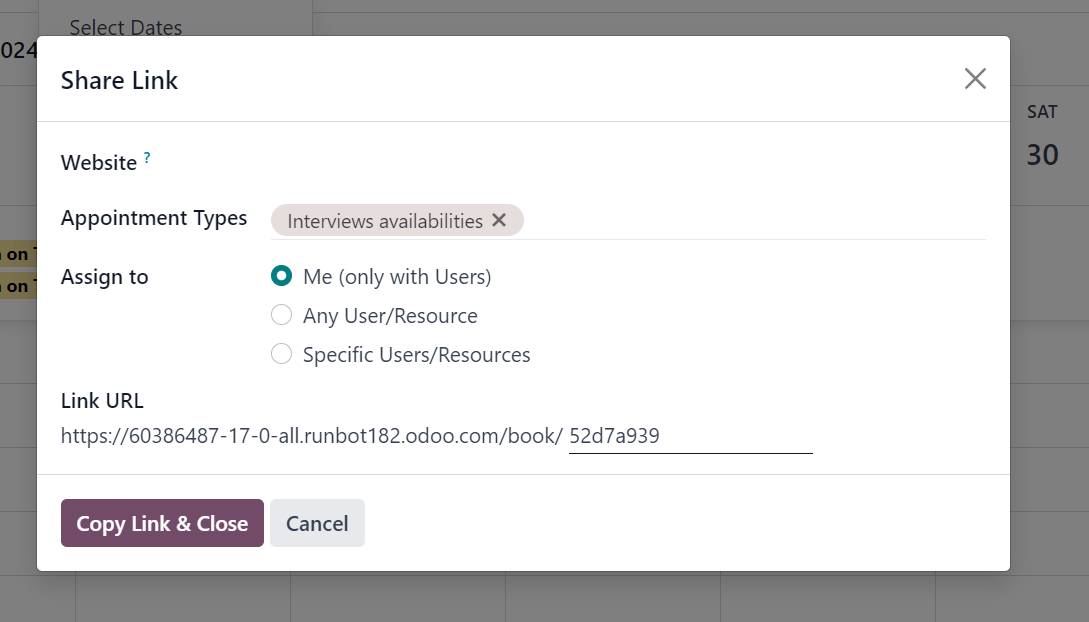Screen dimensions: 1089x622
Task: Click the 'Assign to' label
Action: 104,277
